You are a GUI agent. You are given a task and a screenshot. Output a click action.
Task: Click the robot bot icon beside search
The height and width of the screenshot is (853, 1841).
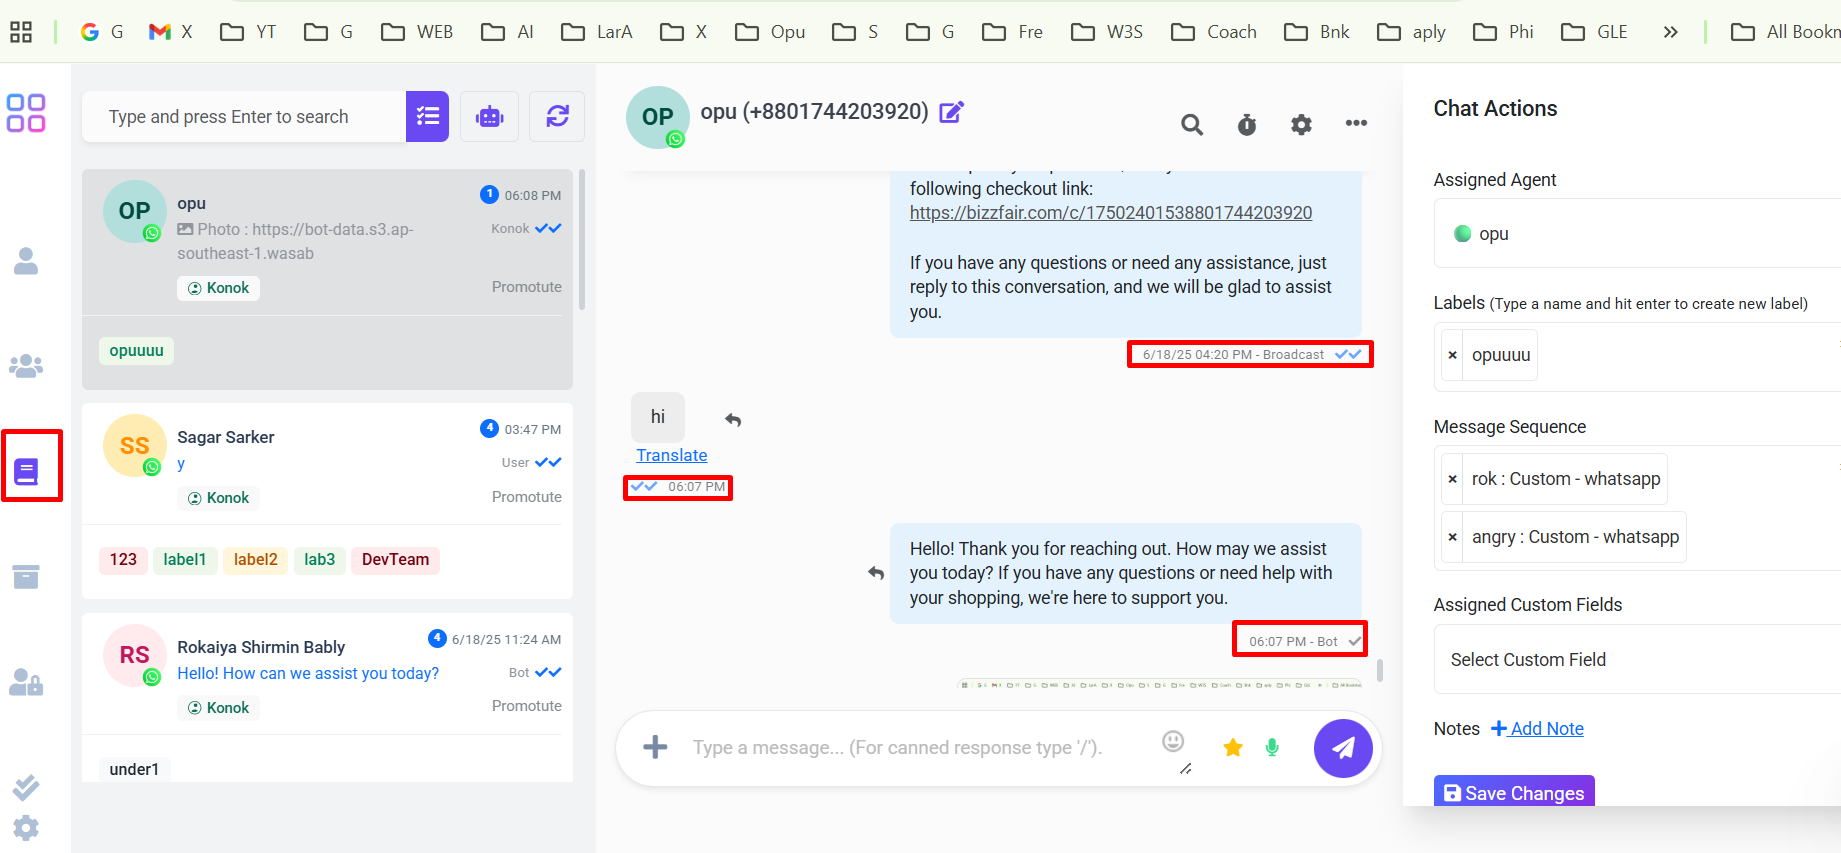pos(489,117)
